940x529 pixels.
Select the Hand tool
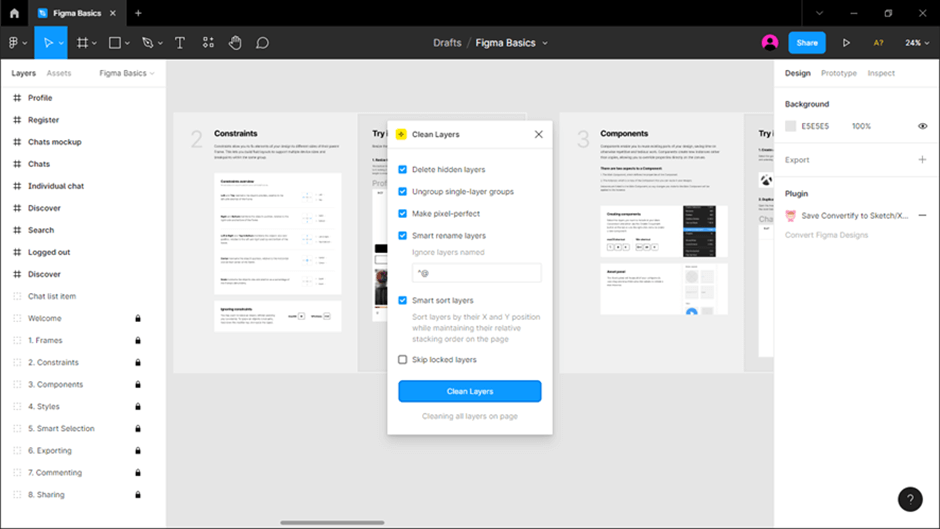click(235, 43)
